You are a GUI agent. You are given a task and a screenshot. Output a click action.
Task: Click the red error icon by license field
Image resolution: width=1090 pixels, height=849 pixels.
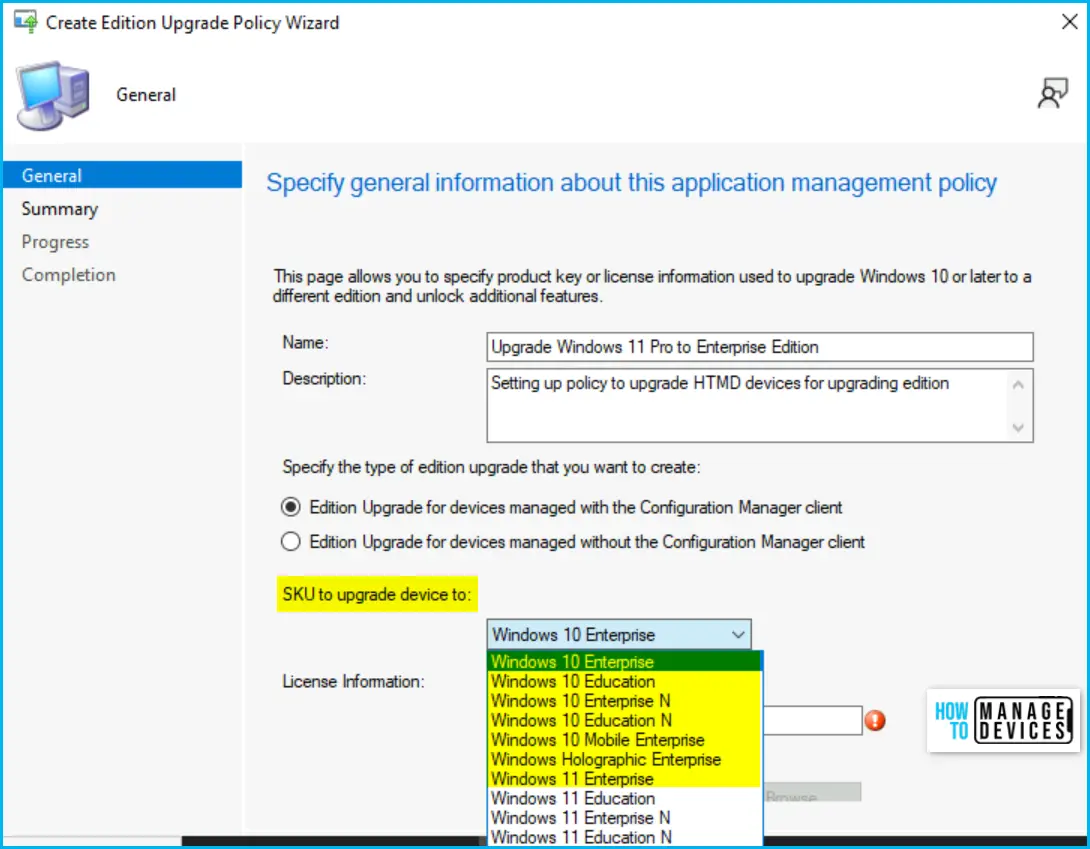click(x=875, y=720)
